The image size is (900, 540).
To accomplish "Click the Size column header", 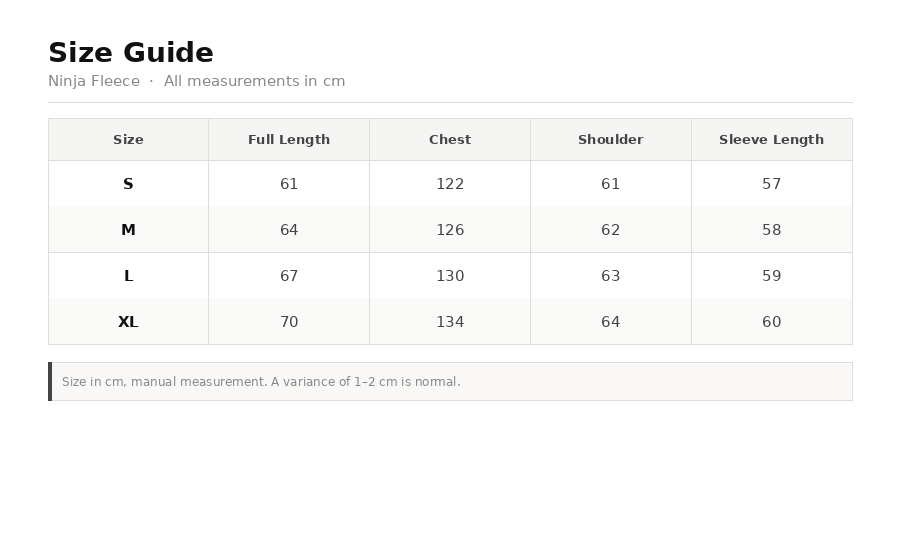I will [x=128, y=139].
